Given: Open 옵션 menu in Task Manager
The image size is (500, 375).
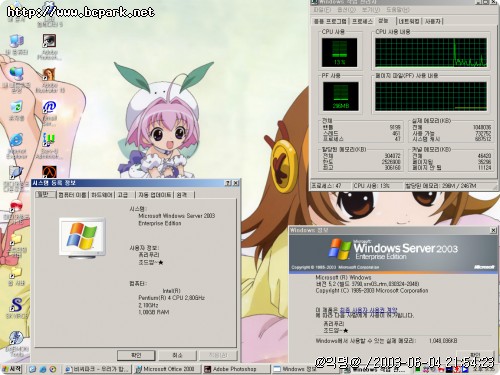Looking at the screenshot, I should (347, 10).
